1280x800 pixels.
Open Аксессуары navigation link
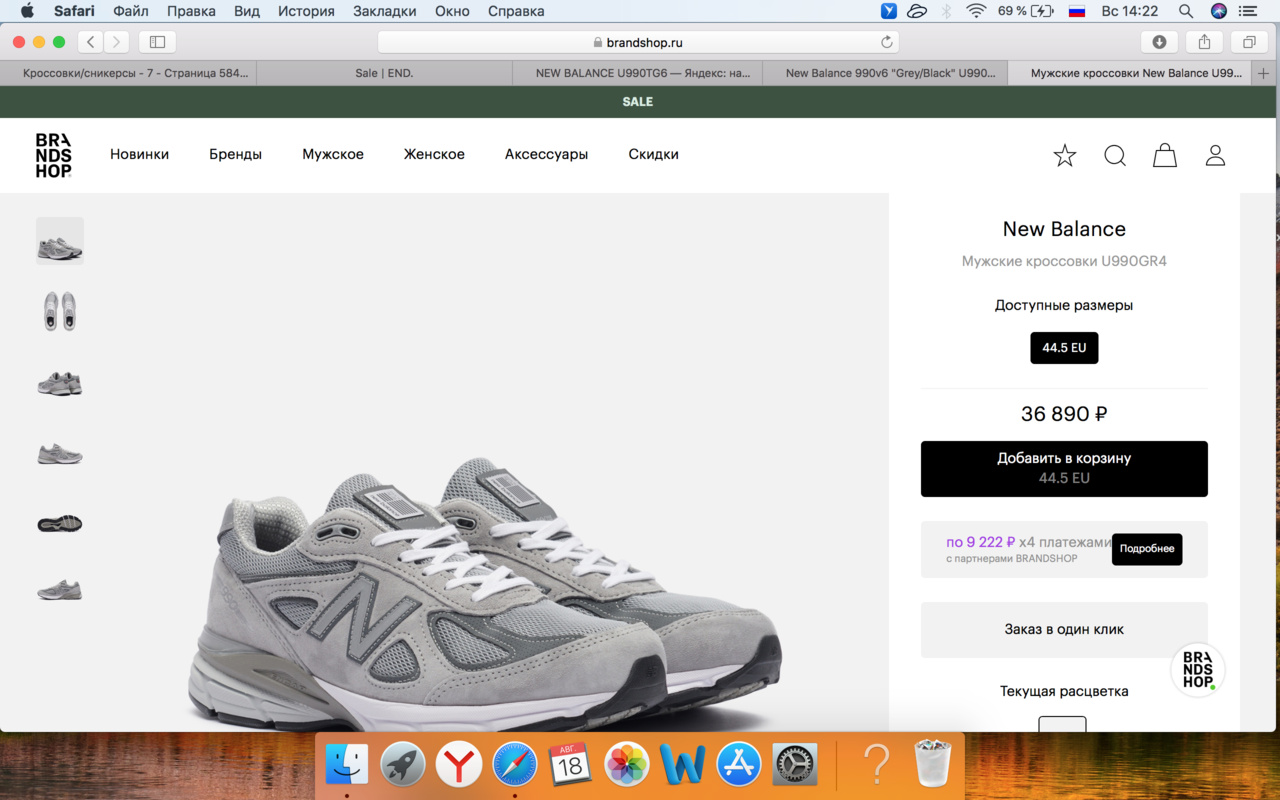point(546,154)
